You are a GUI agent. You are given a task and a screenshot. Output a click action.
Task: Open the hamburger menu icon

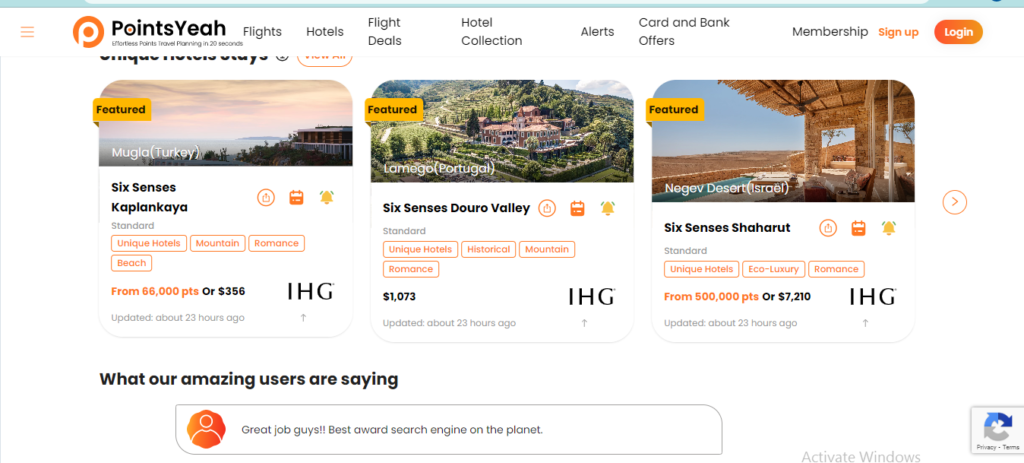tap(27, 32)
